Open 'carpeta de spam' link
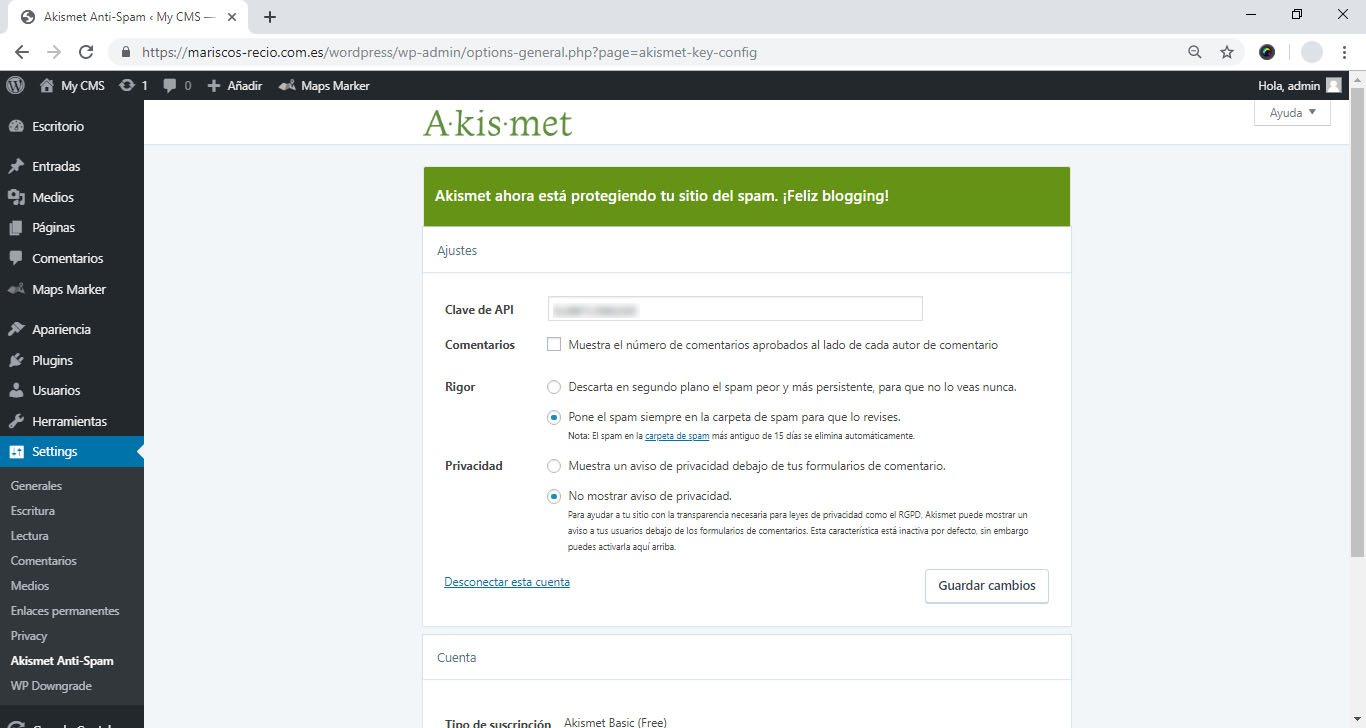1366x728 pixels. coord(677,436)
